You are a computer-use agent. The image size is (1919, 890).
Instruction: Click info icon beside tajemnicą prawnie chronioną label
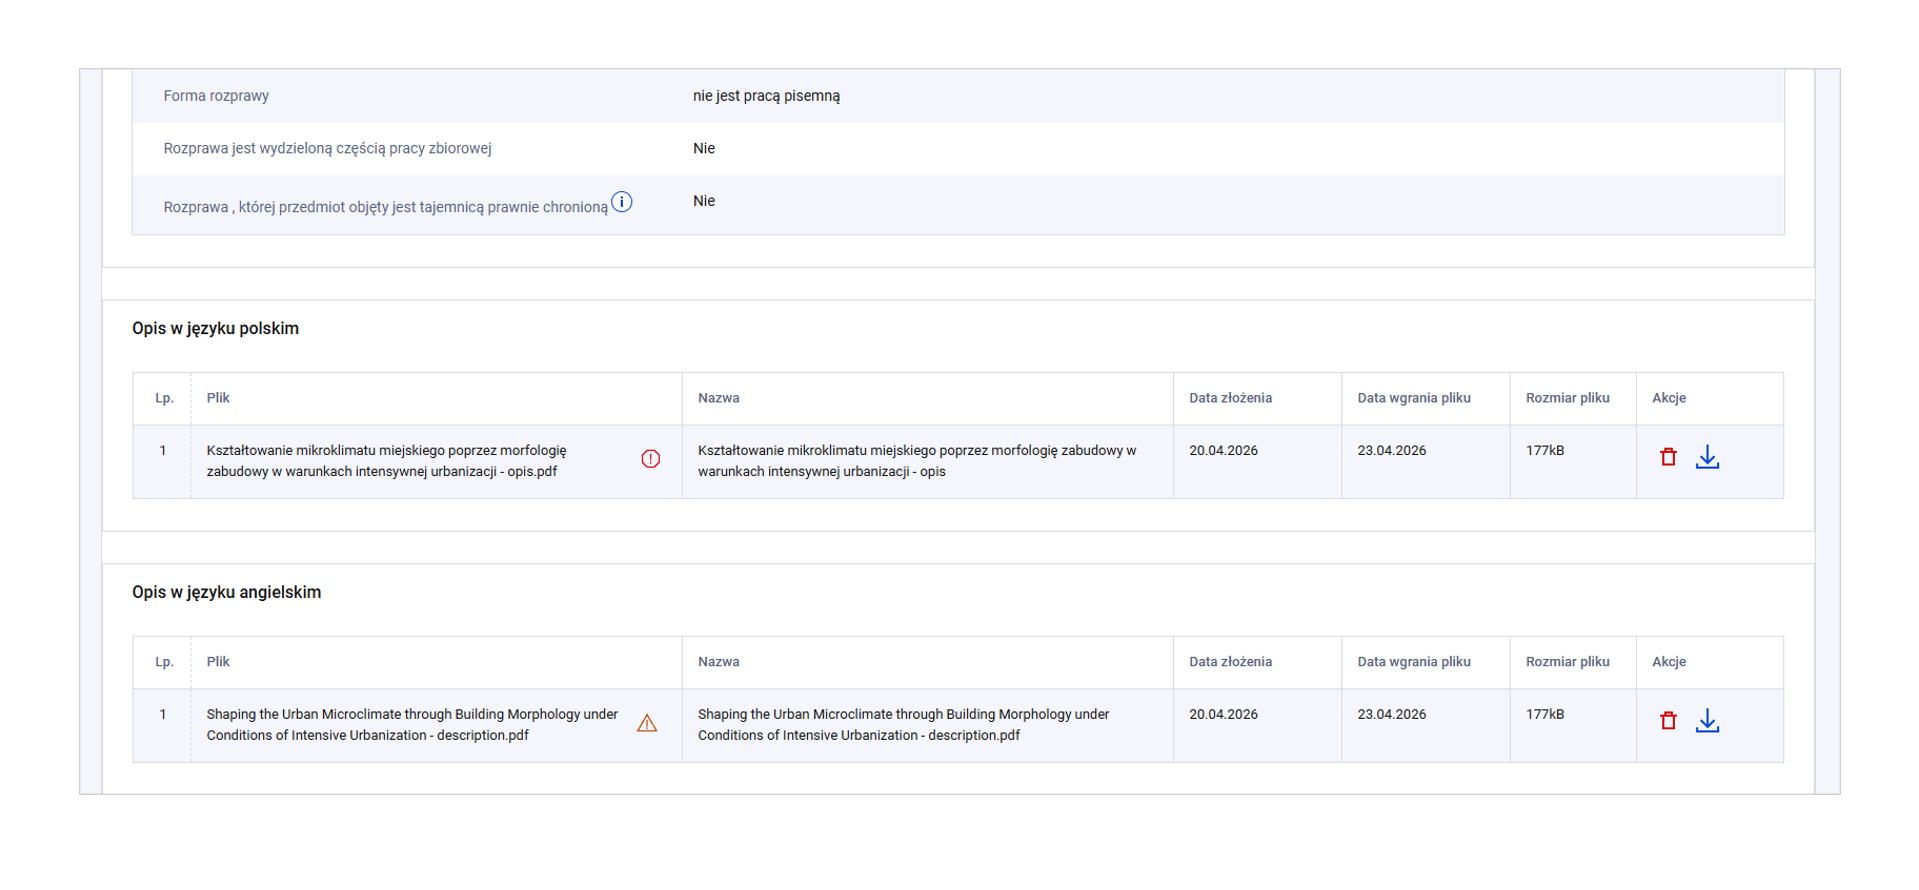tap(621, 202)
